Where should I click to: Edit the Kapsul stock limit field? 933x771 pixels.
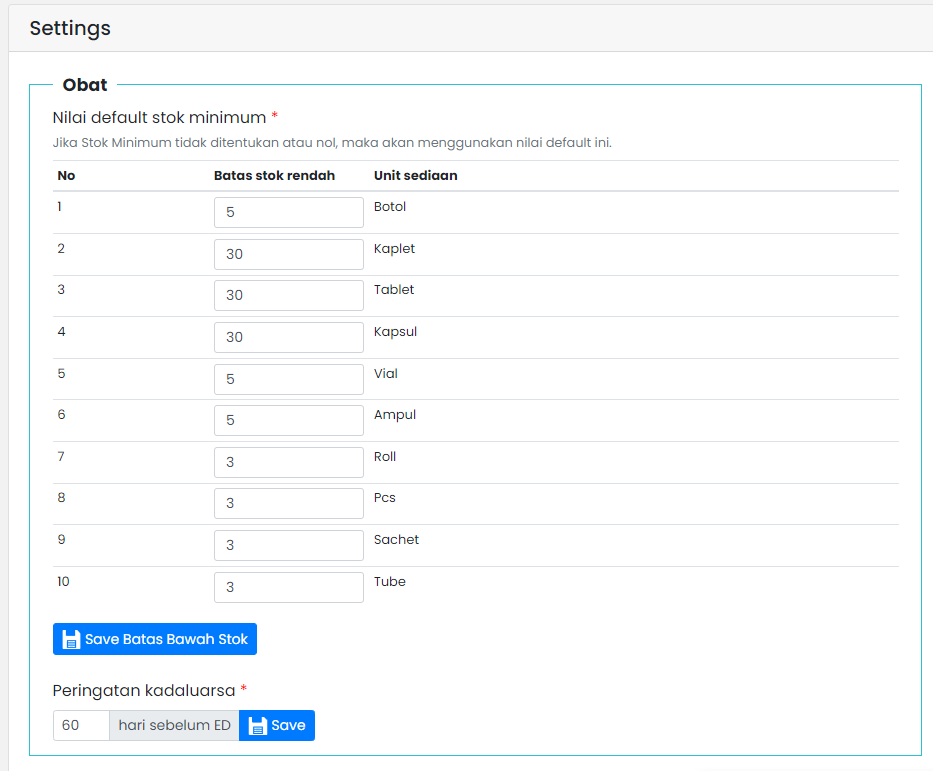(288, 337)
